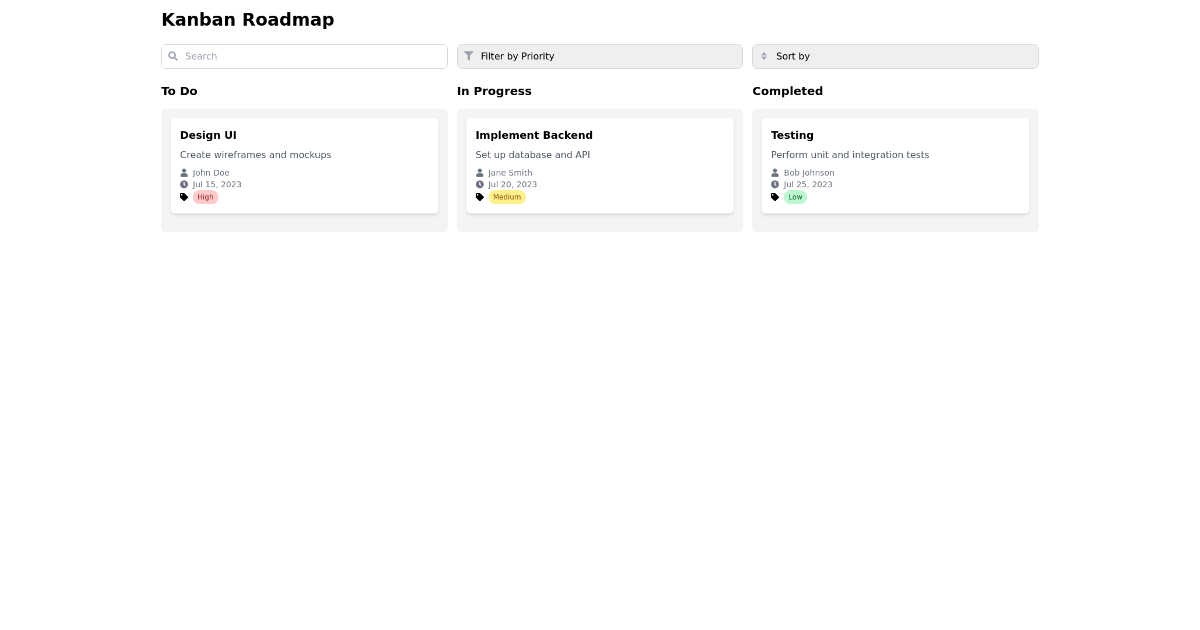
Task: Select the green Low priority badge
Action: coord(795,197)
